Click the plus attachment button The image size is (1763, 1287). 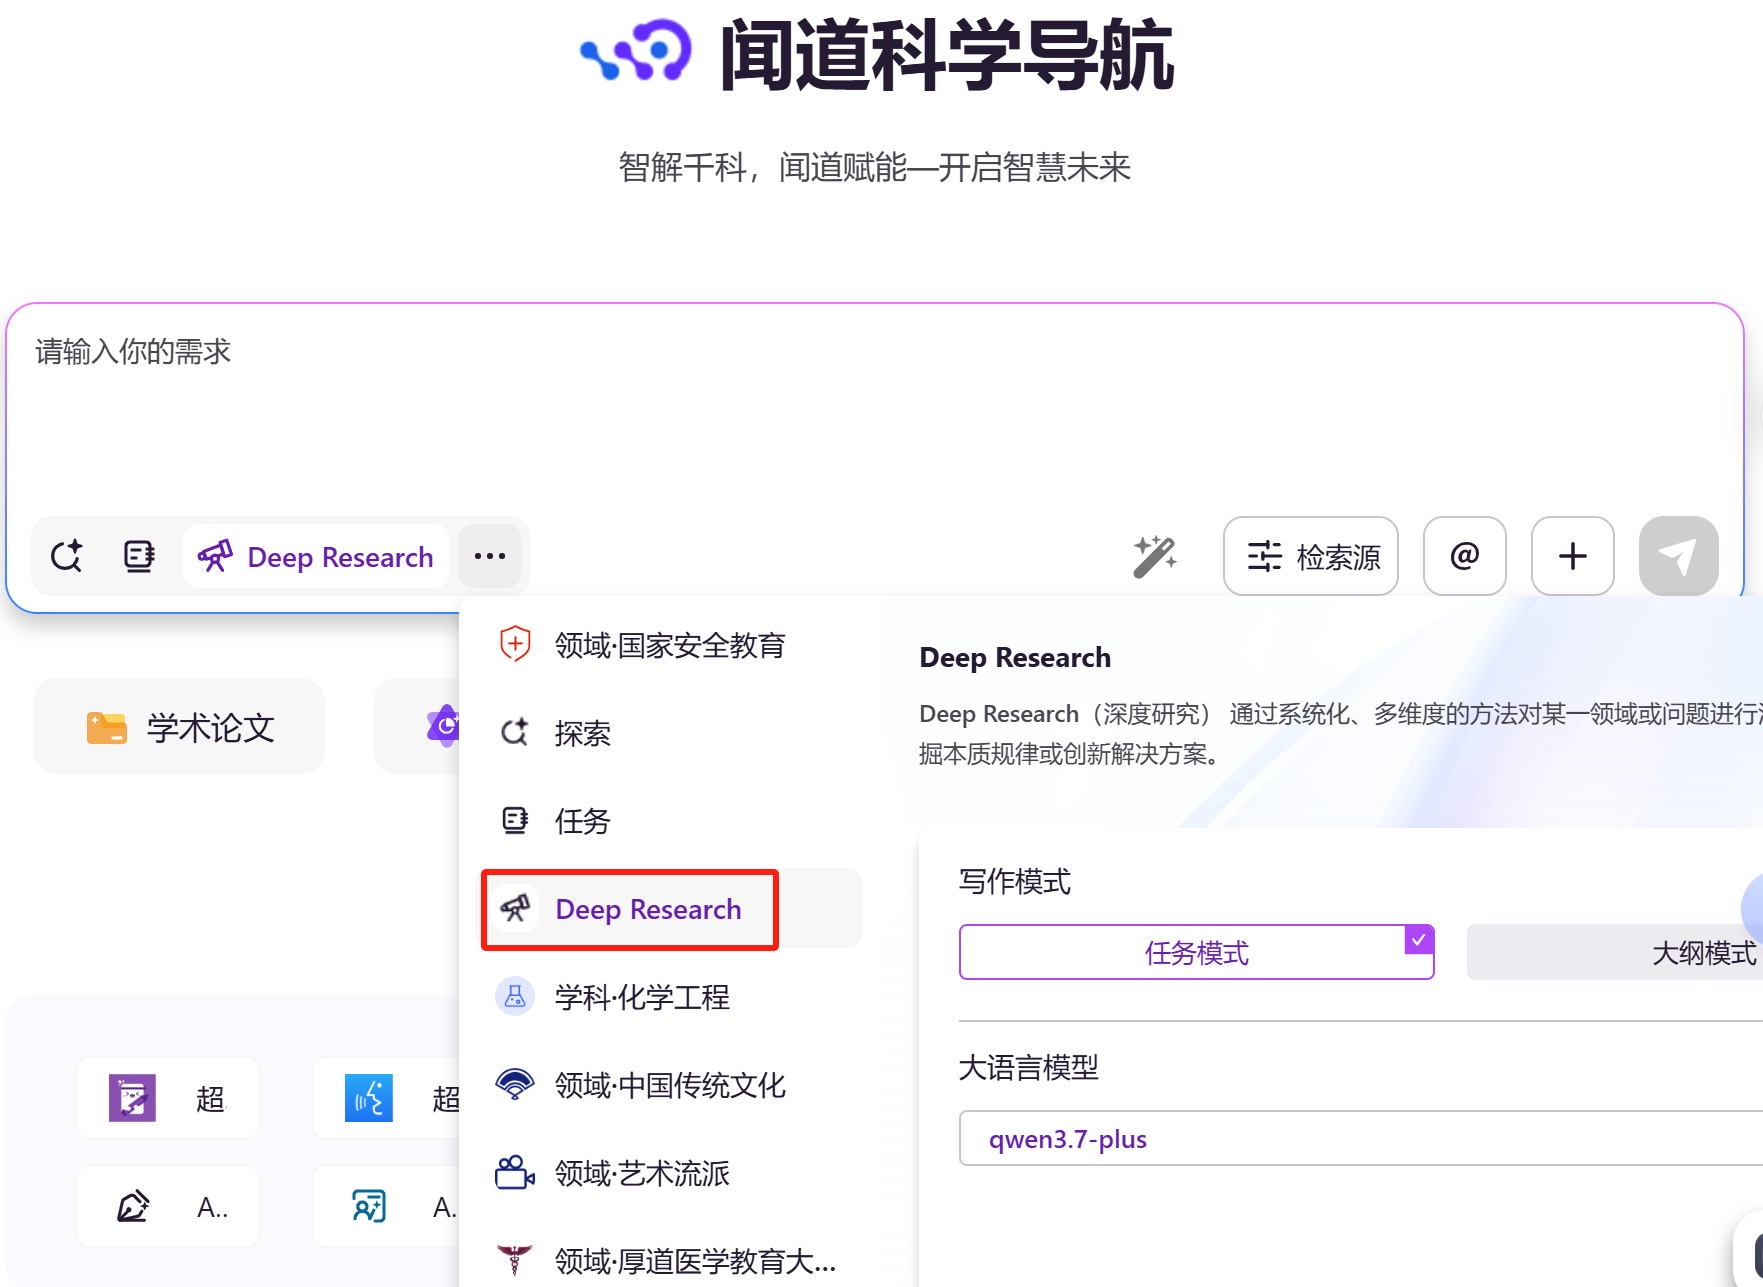point(1573,556)
